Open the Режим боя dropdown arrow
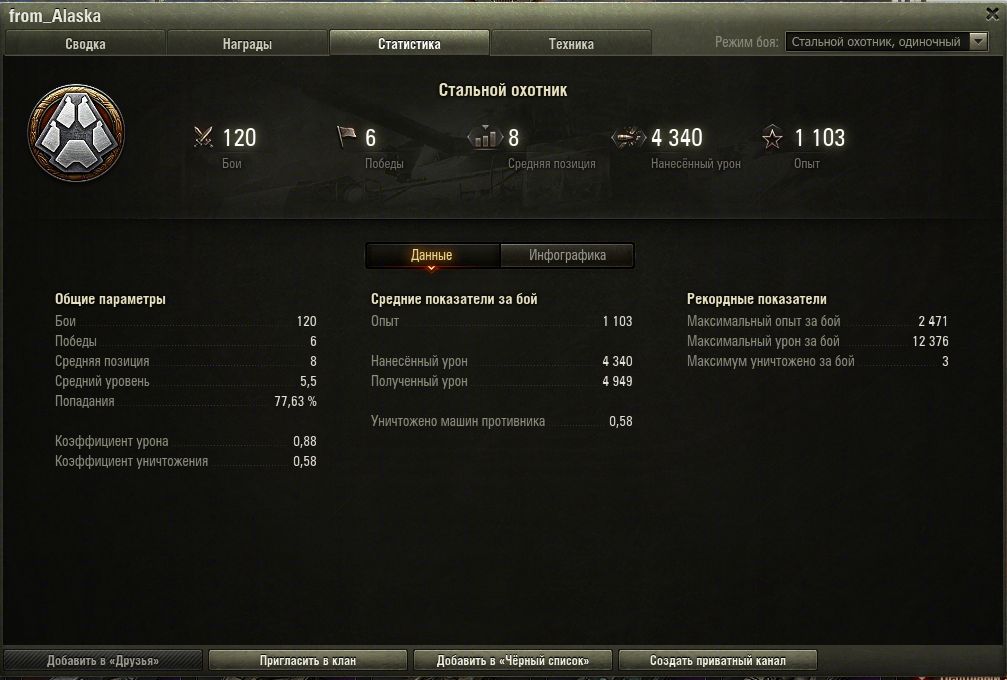Viewport: 1007px width, 680px height. click(978, 42)
